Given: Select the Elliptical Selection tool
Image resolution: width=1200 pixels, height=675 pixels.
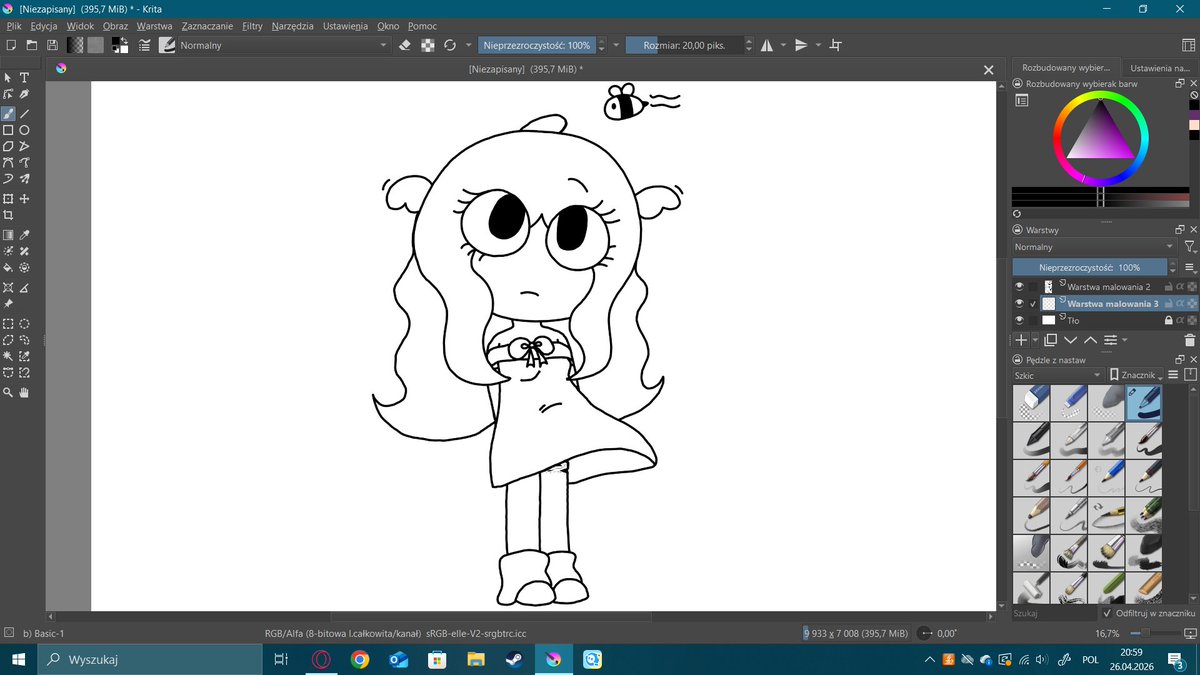Looking at the screenshot, I should point(24,324).
